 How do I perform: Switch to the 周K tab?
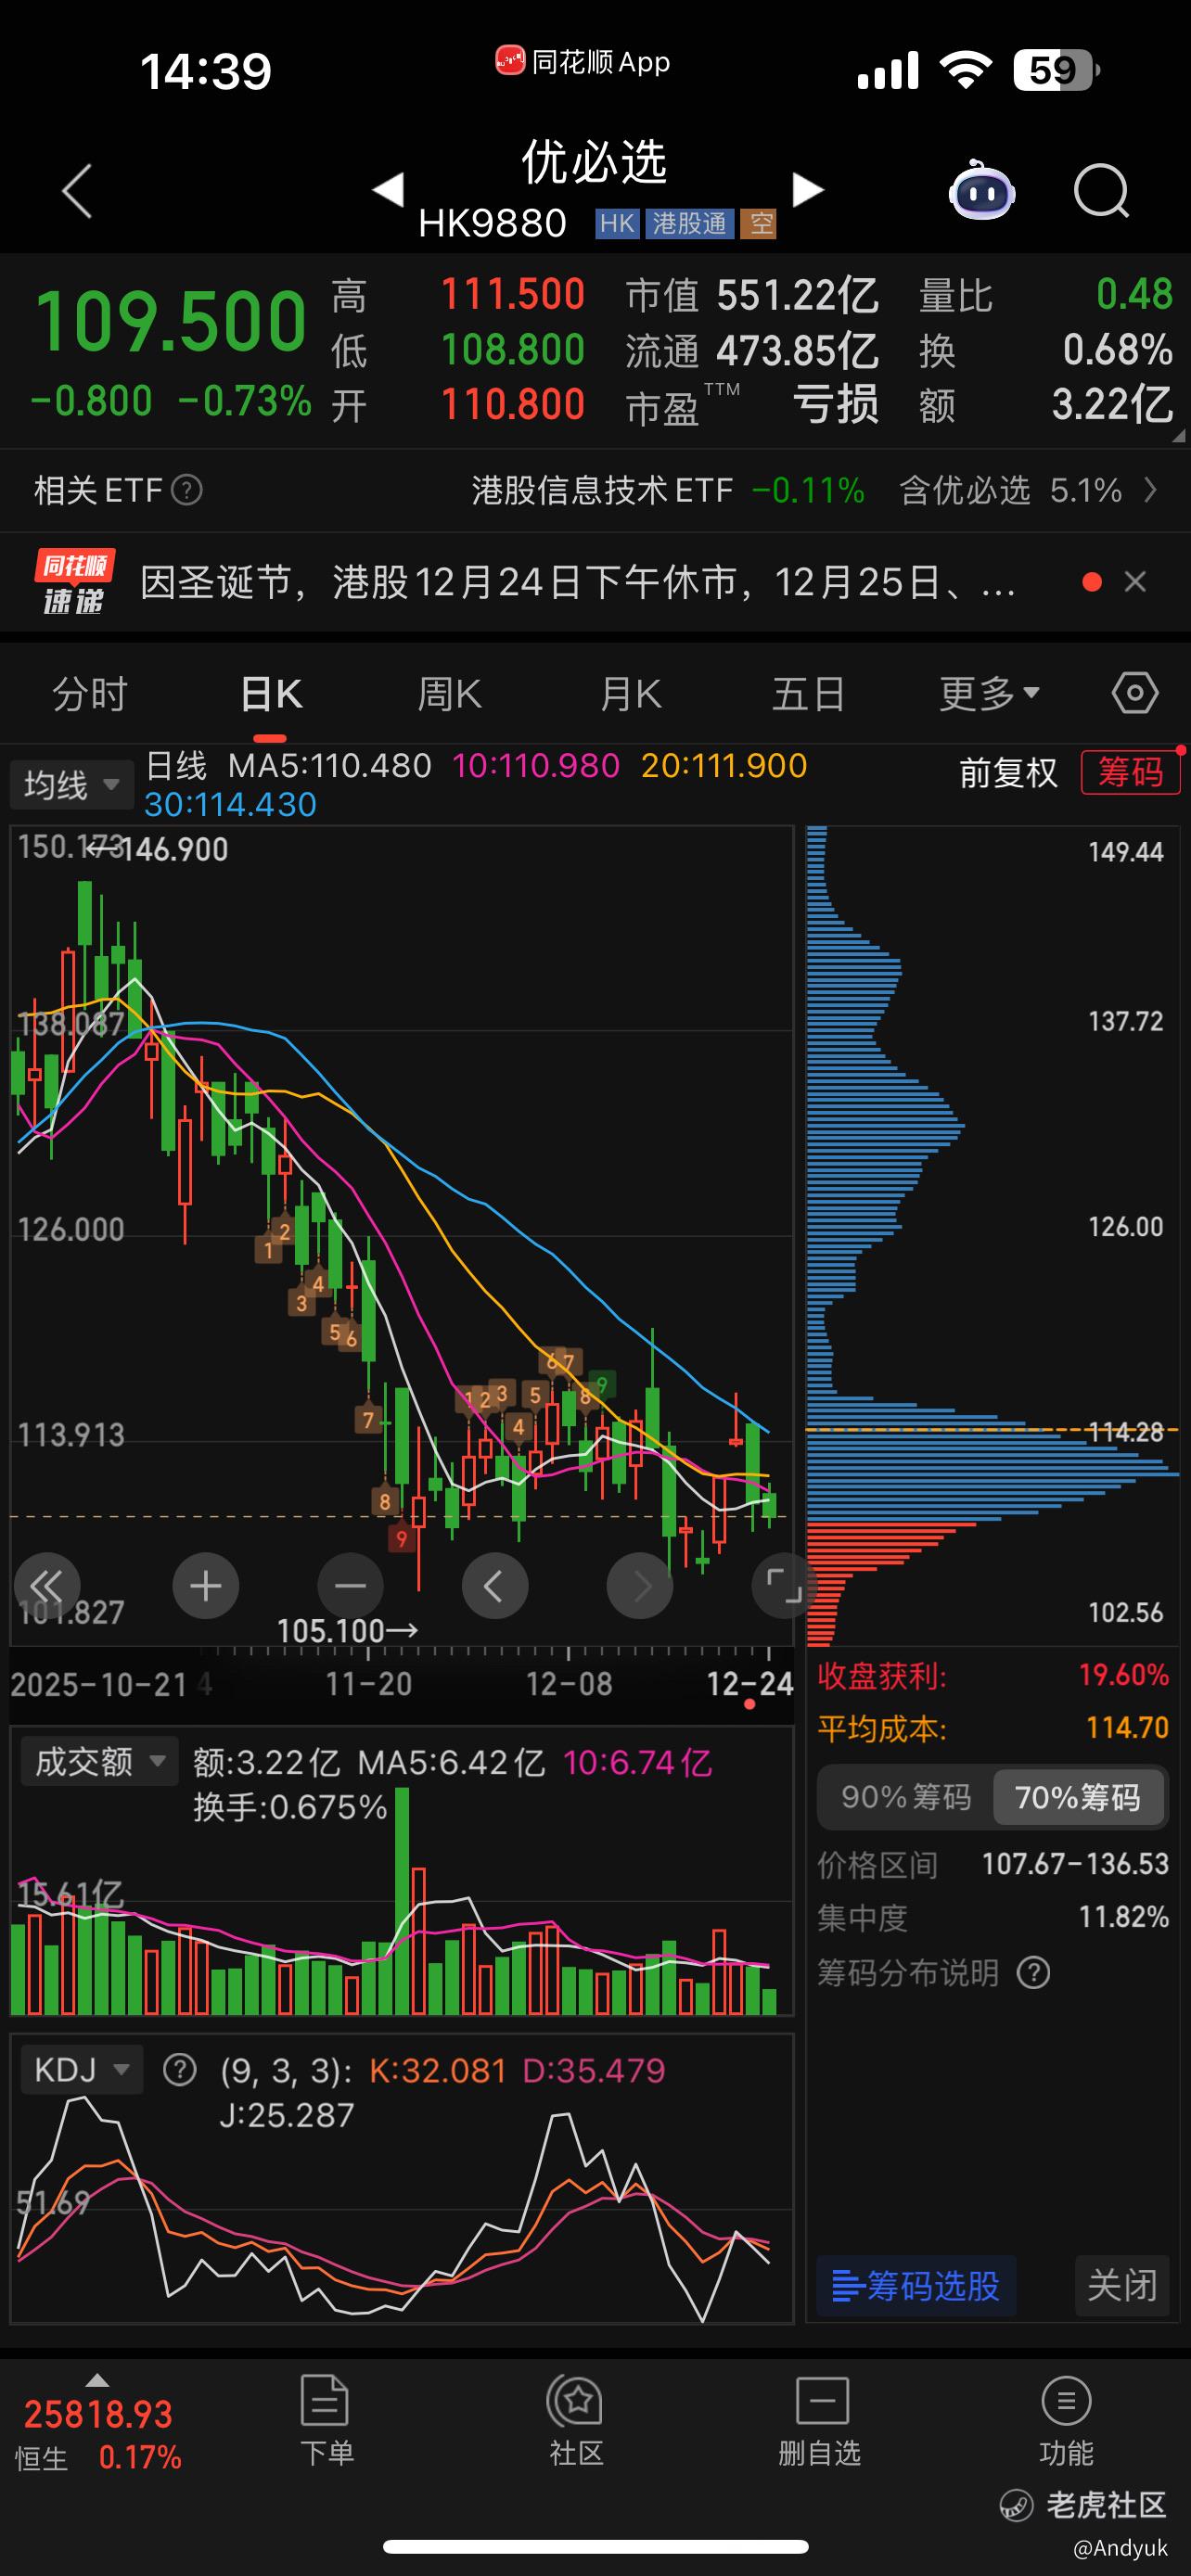coord(450,693)
